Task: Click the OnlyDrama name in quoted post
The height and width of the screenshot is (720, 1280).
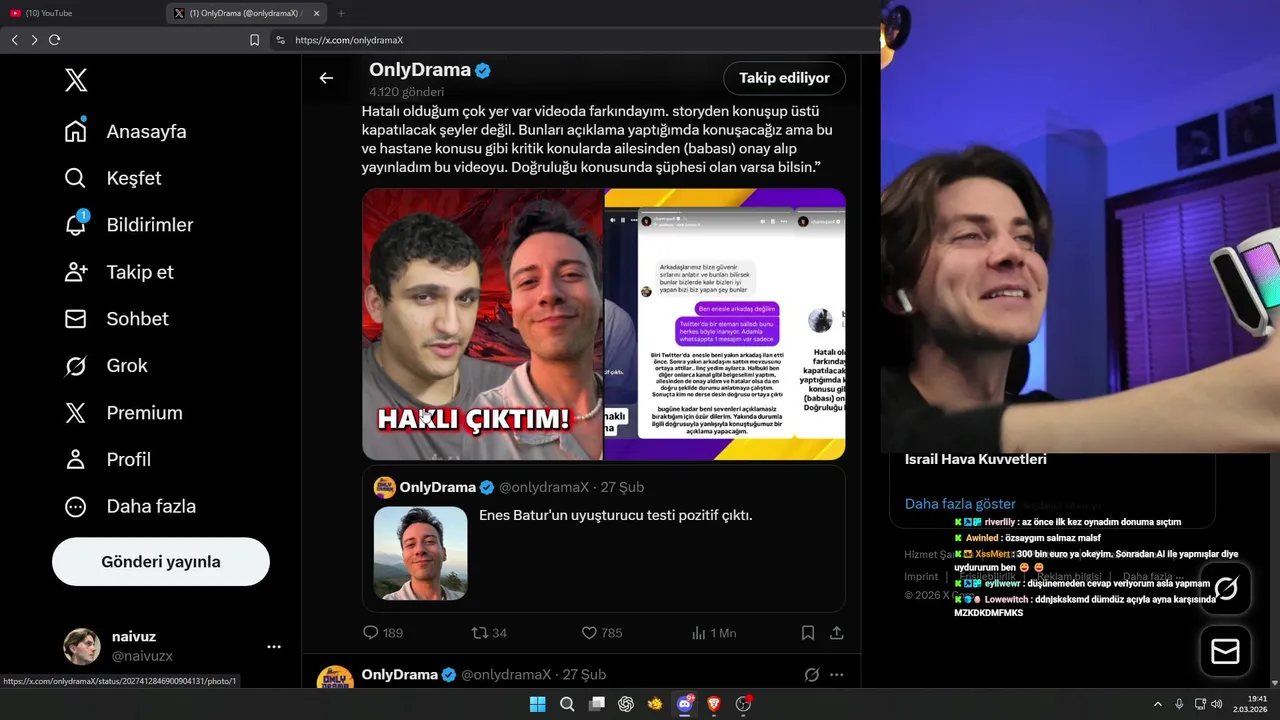Action: (x=438, y=487)
